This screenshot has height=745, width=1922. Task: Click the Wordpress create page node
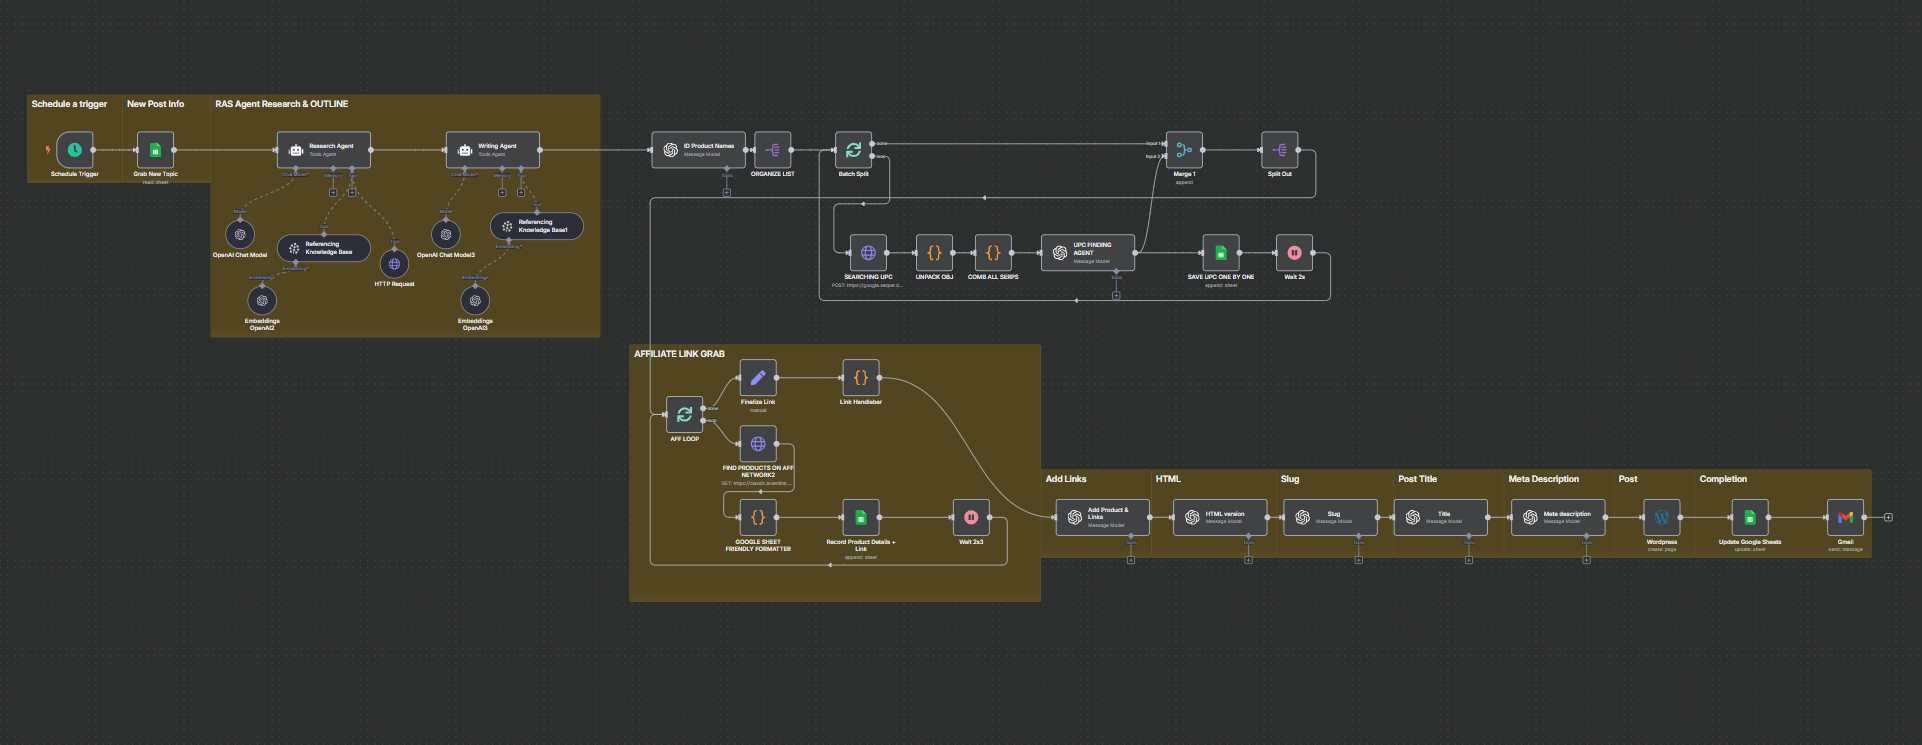(1662, 518)
